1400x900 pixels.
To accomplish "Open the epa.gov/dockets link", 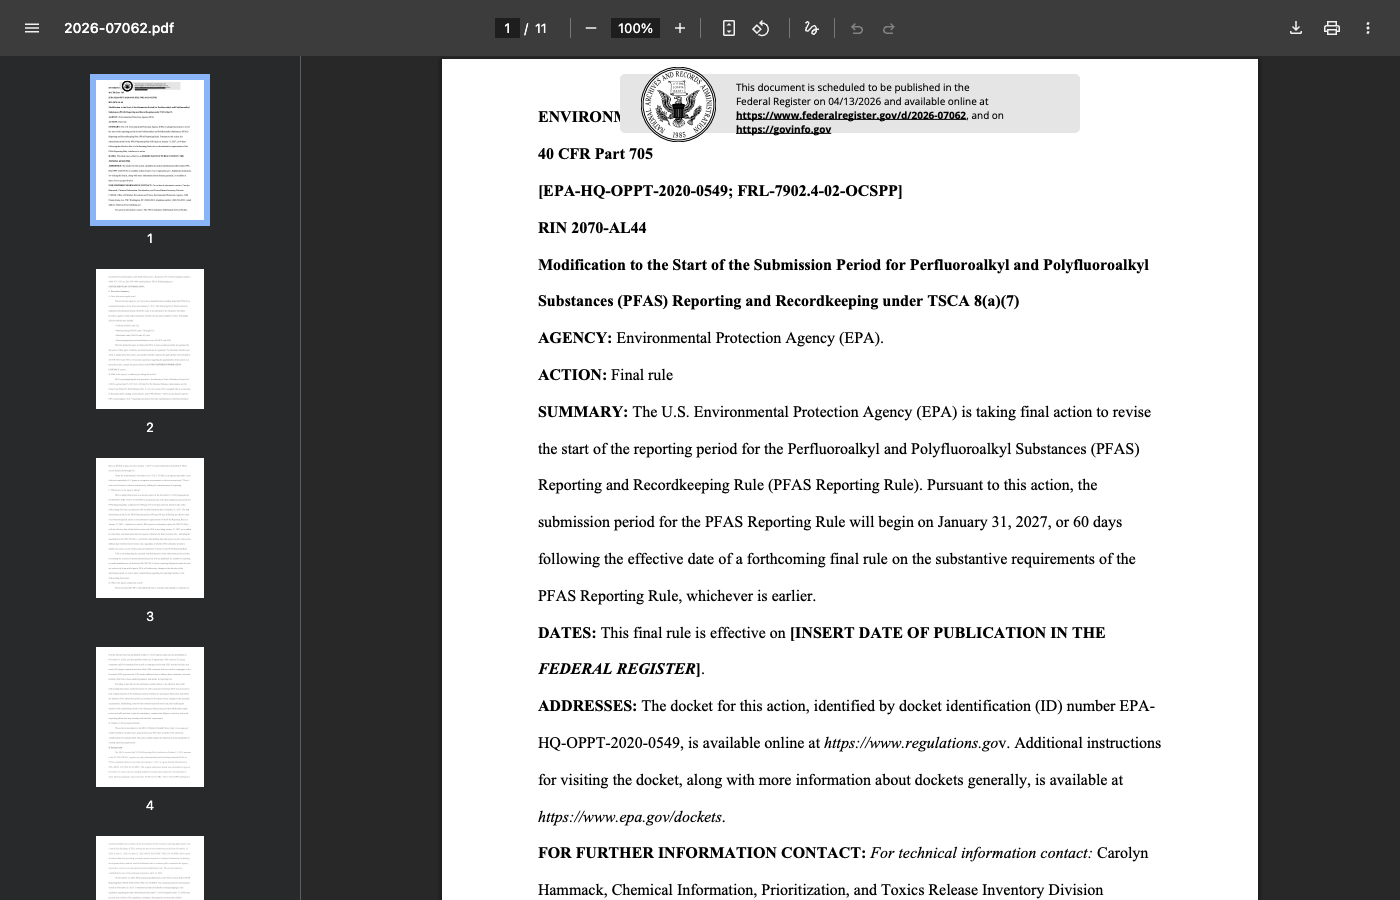I will point(629,817).
